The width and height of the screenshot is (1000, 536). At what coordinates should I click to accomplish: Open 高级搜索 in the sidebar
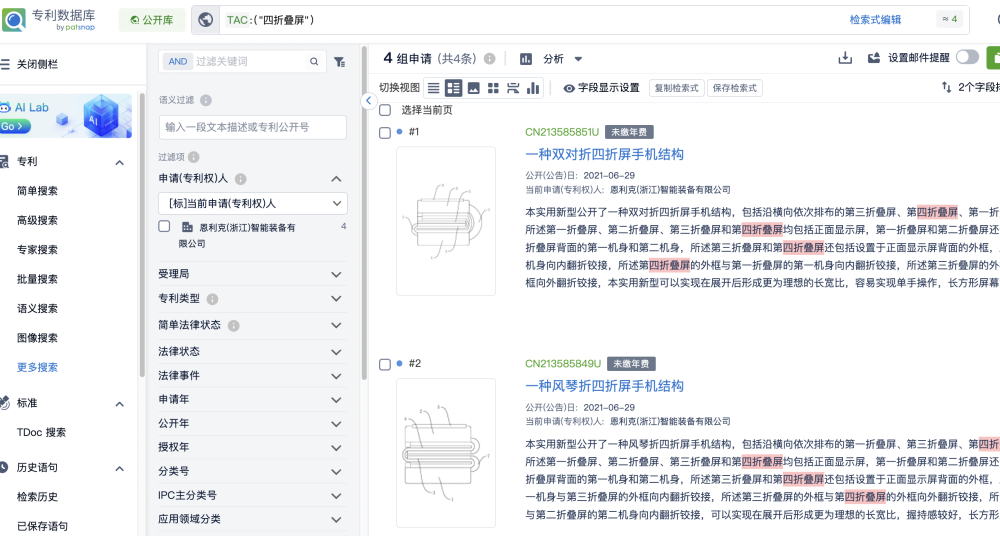coord(37,220)
